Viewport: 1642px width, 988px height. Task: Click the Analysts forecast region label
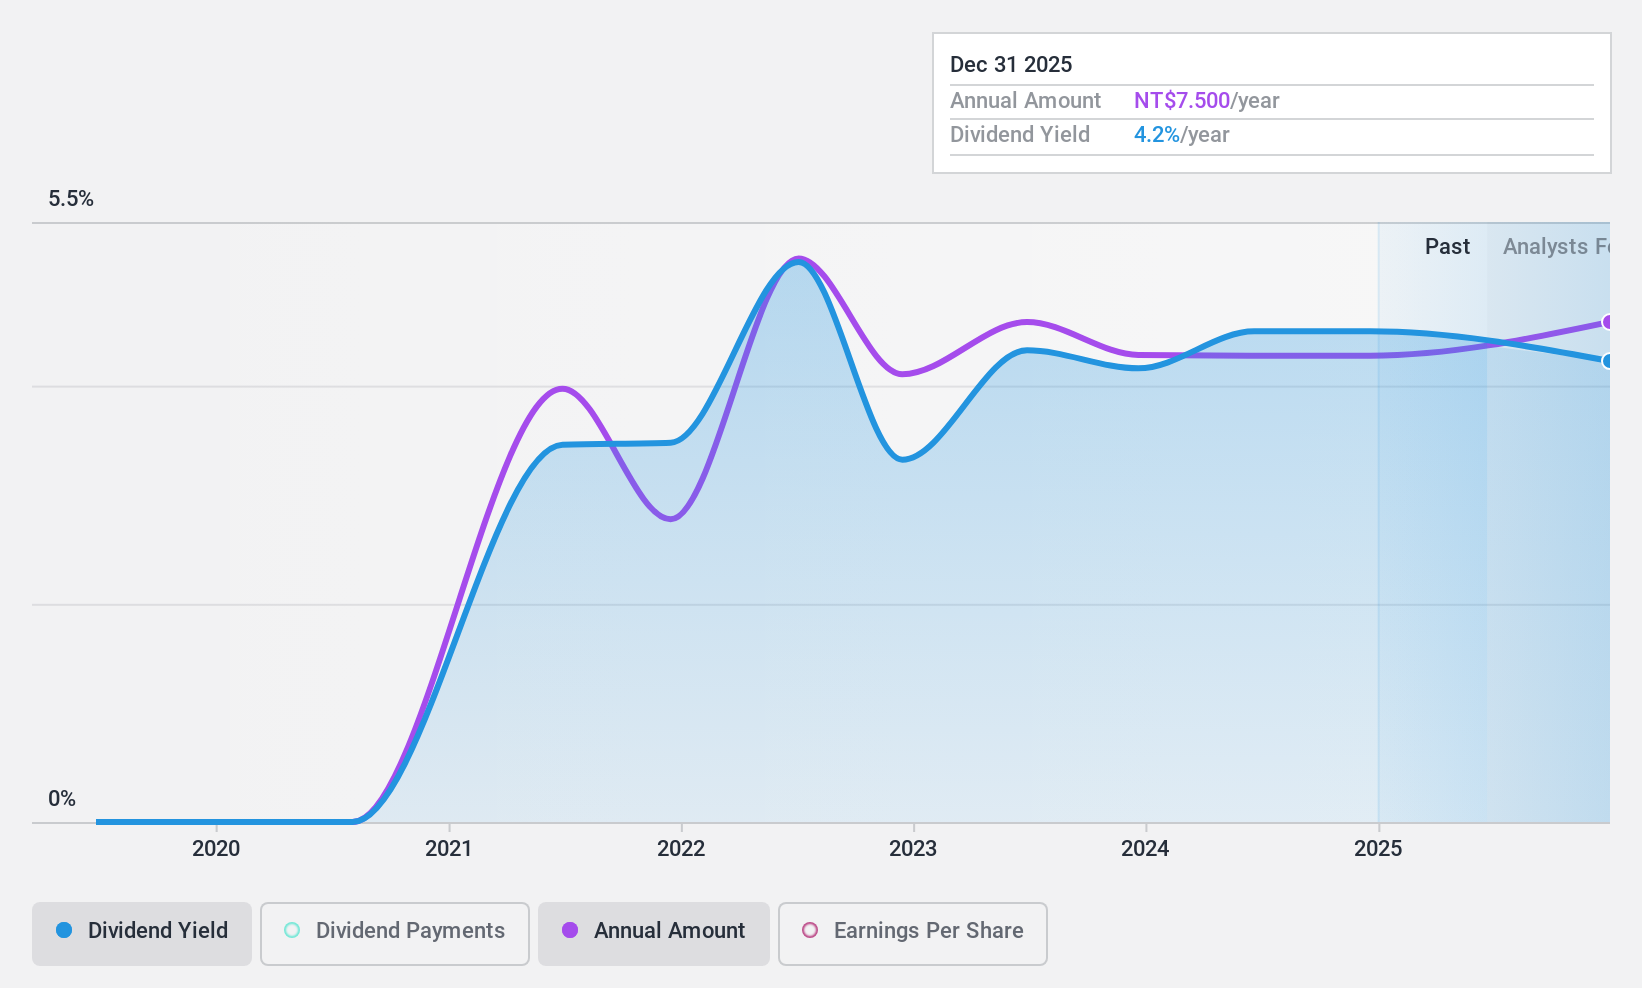[x=1556, y=247]
